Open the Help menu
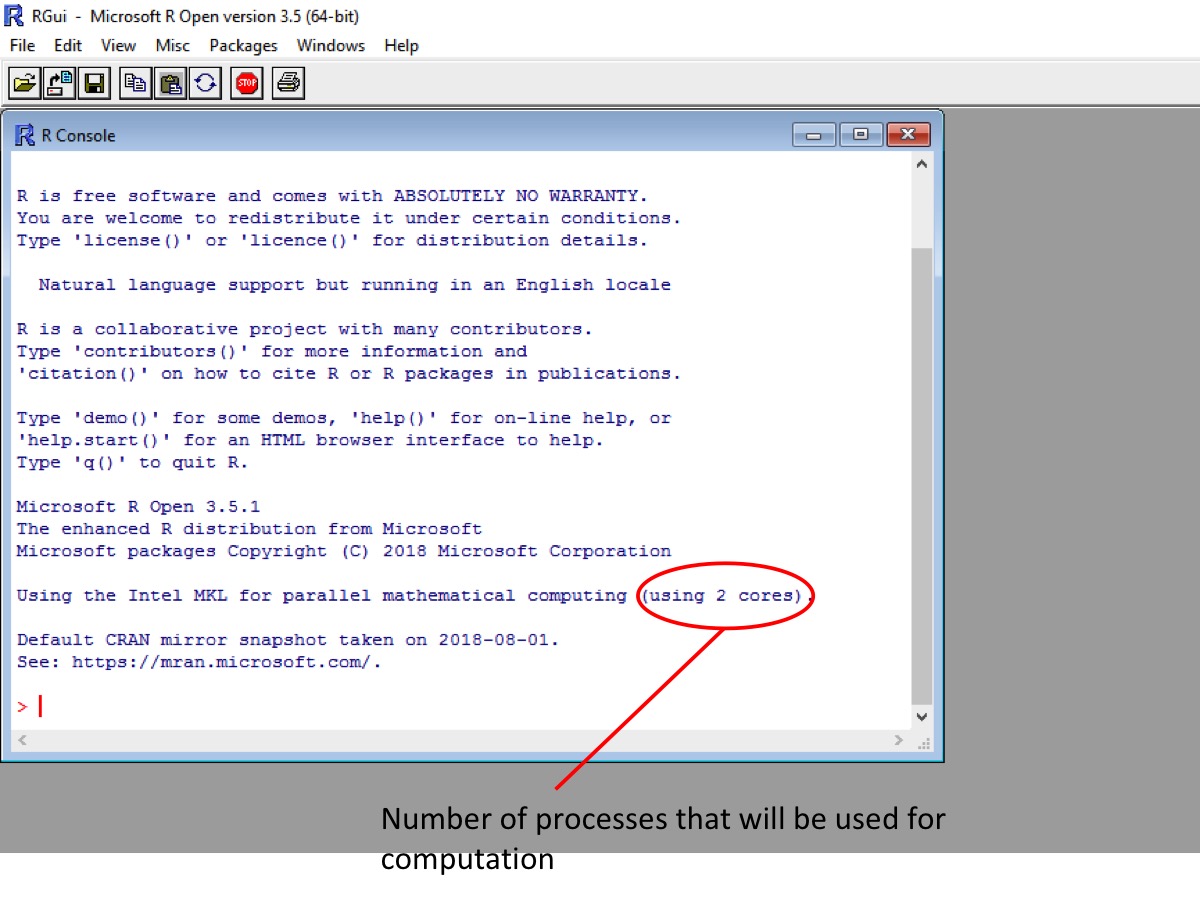Image resolution: width=1200 pixels, height=900 pixels. tap(401, 45)
